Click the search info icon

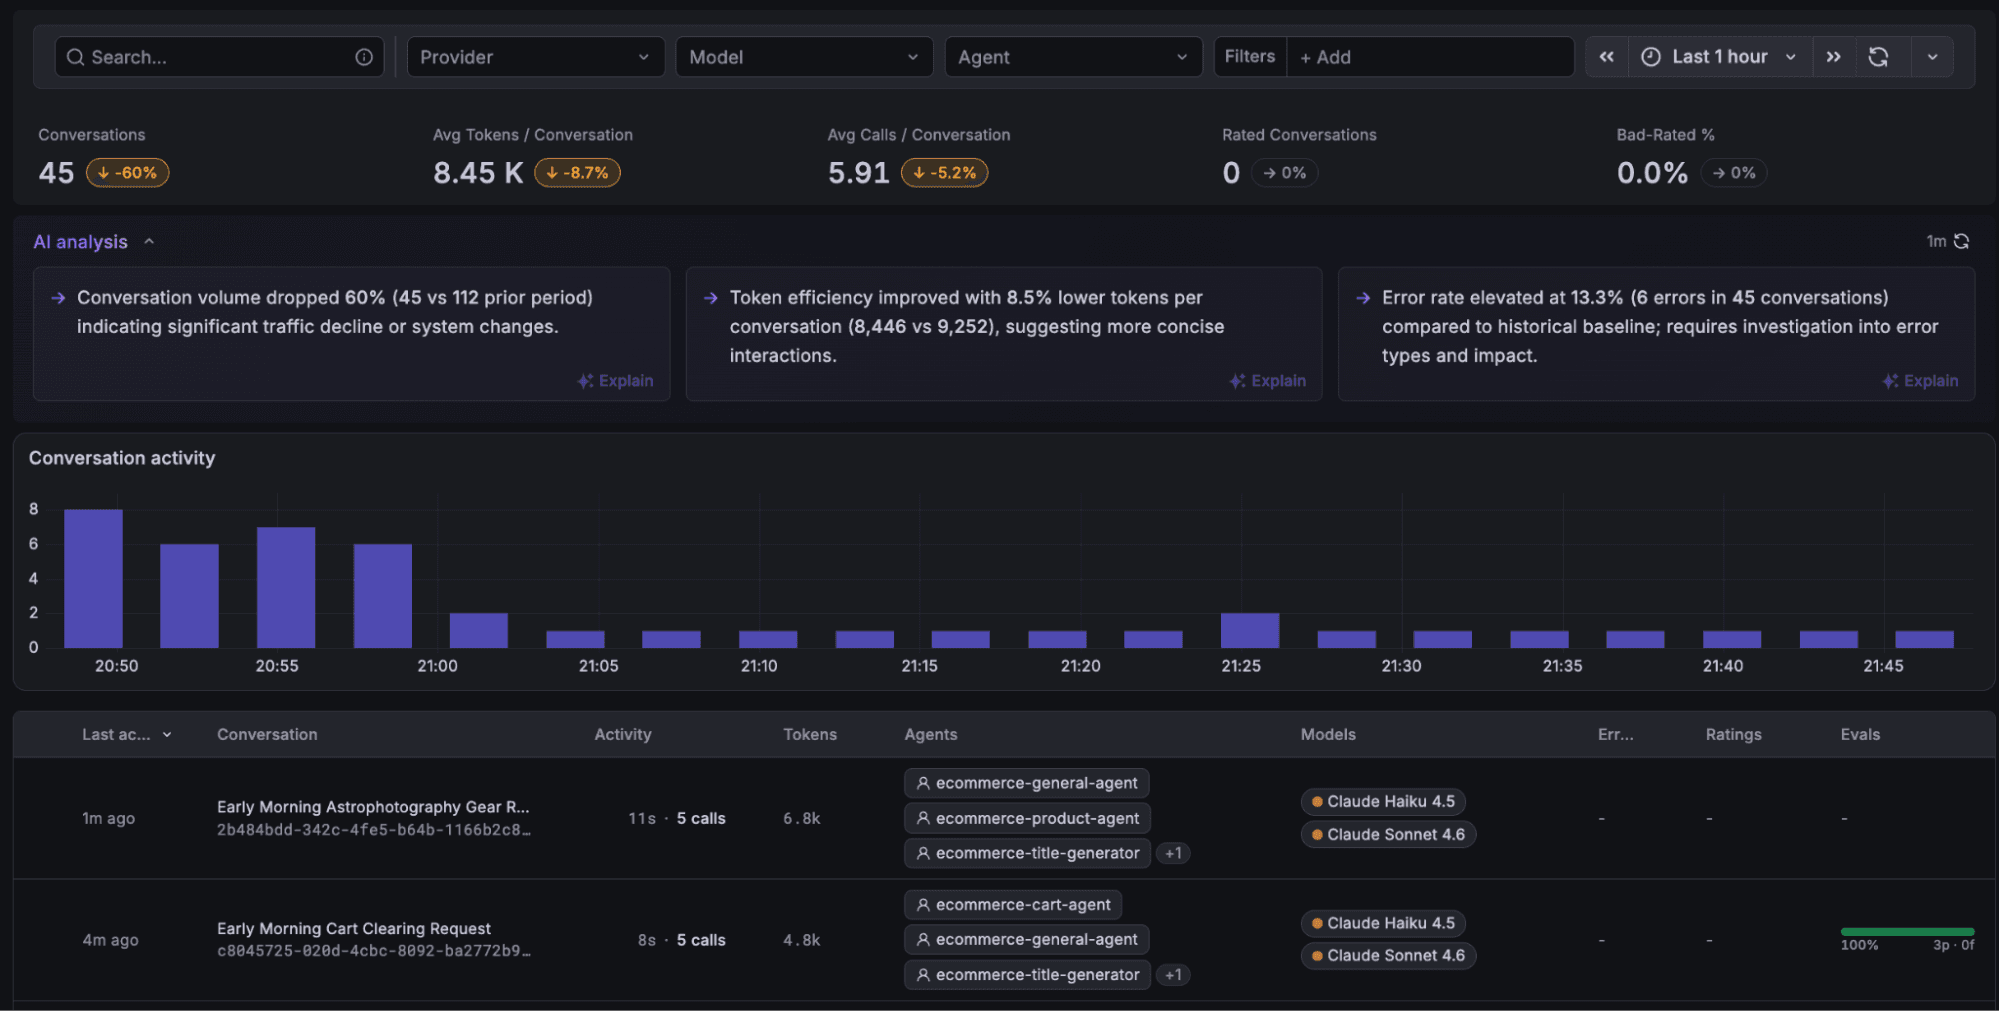click(x=364, y=57)
